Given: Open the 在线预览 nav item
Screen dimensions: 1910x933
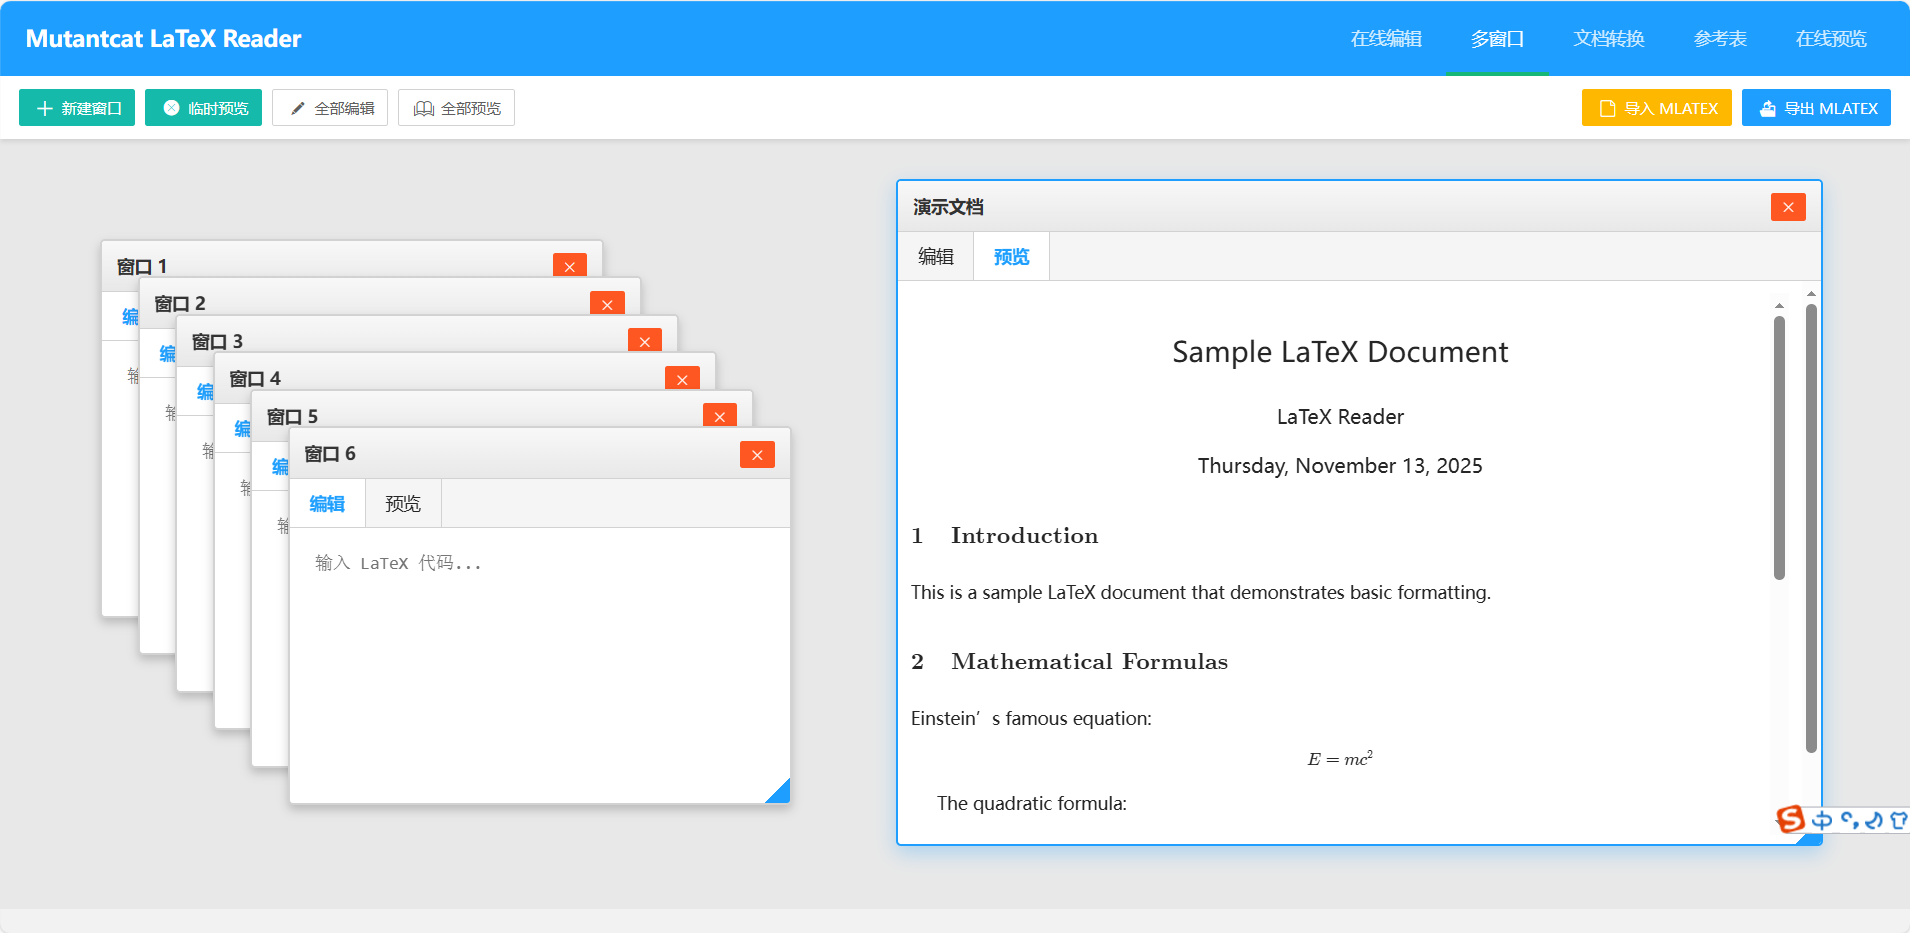Looking at the screenshot, I should point(1831,38).
